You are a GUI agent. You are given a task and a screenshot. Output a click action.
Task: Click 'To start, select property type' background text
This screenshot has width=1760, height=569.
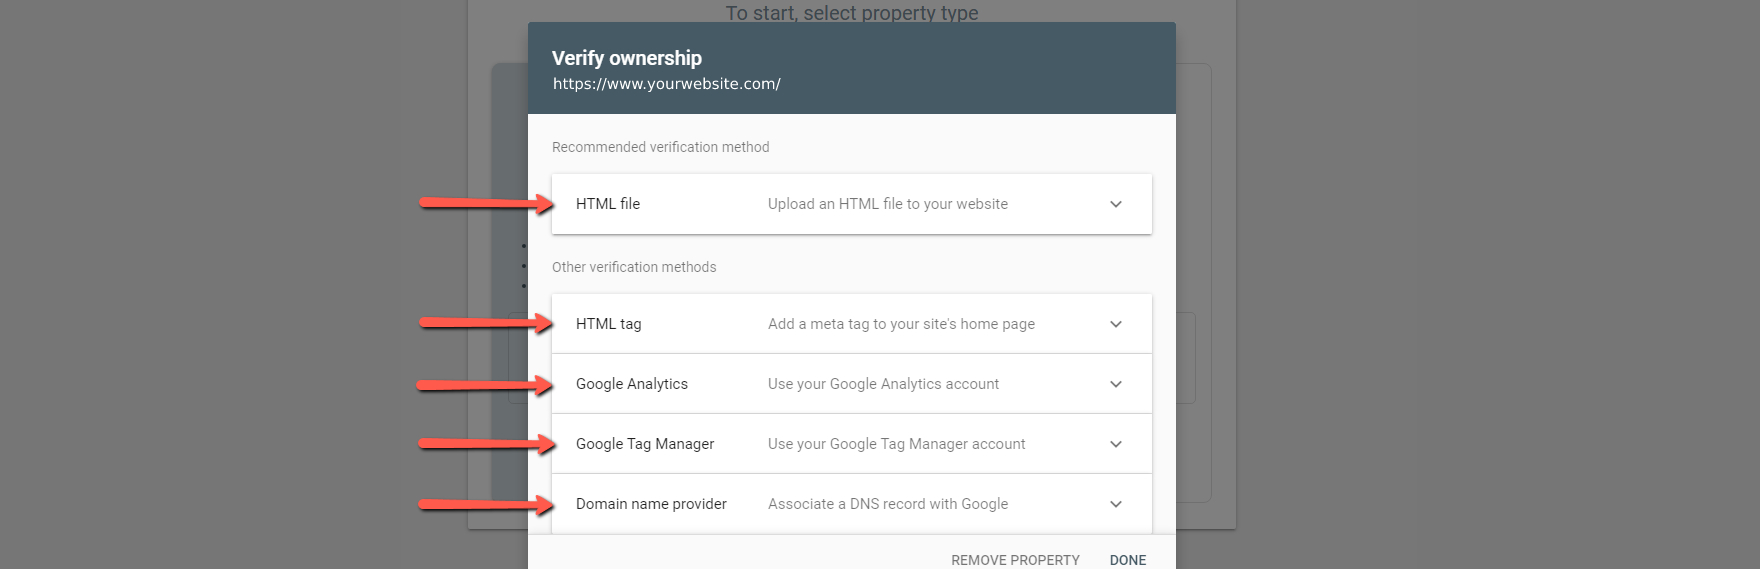852,12
